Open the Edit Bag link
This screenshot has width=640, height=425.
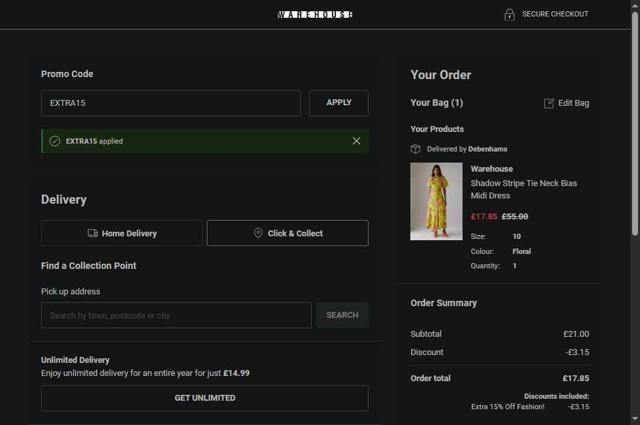pos(567,103)
